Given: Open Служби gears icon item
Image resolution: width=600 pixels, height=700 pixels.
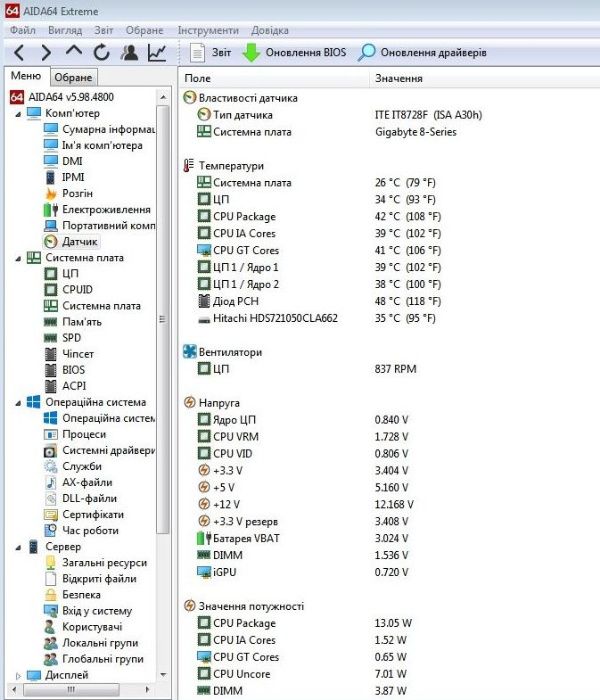Looking at the screenshot, I should pyautogui.click(x=73, y=467).
